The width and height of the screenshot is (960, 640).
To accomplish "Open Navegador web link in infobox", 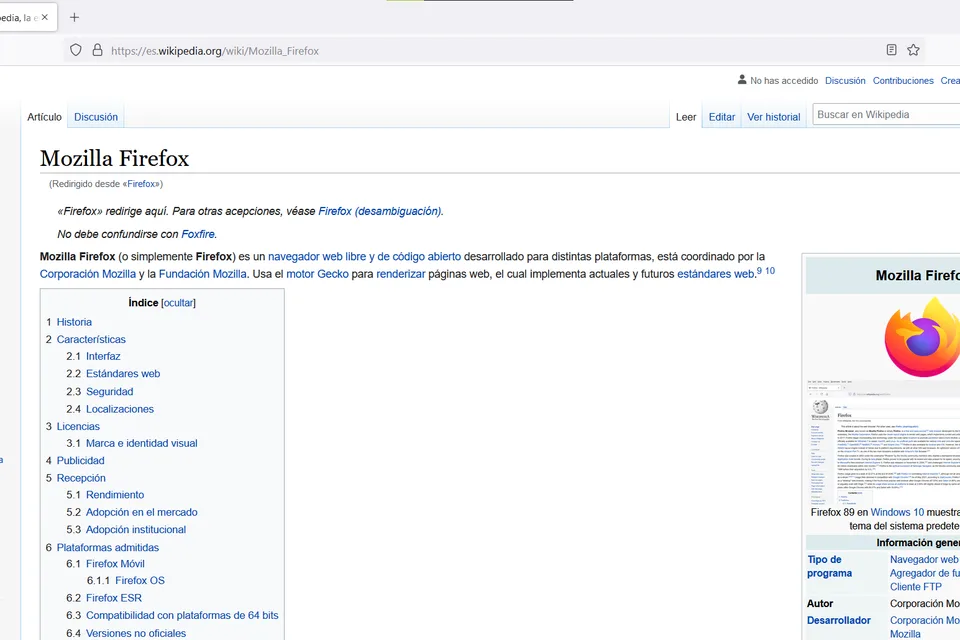I will click(x=924, y=559).
